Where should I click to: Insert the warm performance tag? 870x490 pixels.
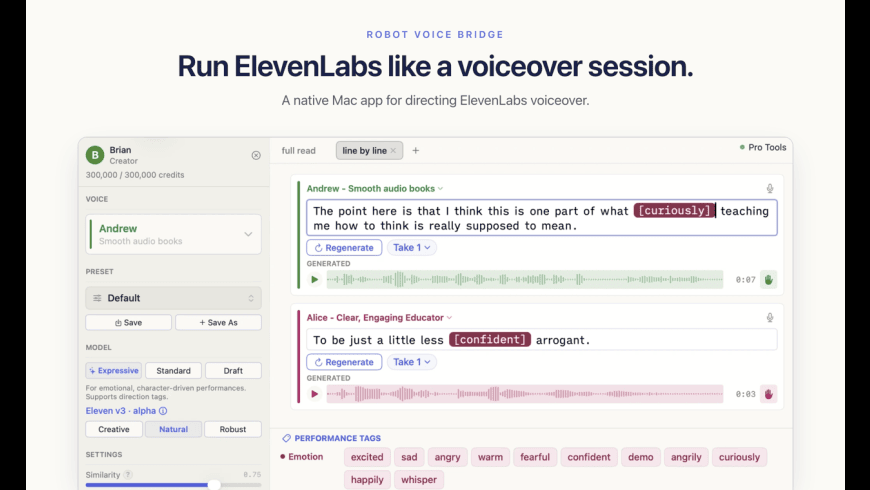pyautogui.click(x=490, y=457)
